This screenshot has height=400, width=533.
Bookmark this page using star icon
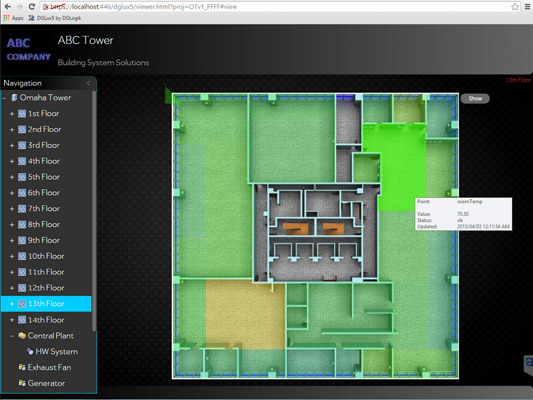tap(515, 6)
